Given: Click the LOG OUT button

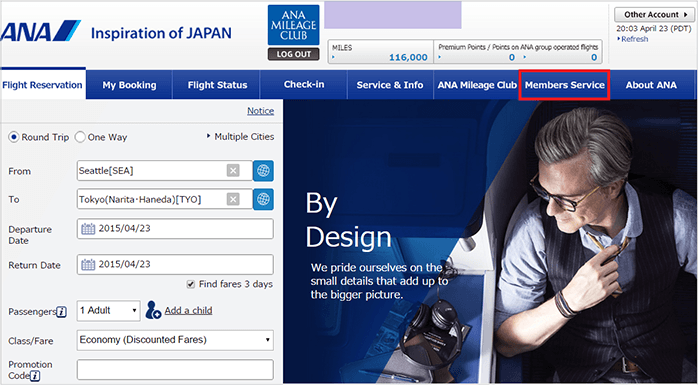Looking at the screenshot, I should click(x=293, y=54).
